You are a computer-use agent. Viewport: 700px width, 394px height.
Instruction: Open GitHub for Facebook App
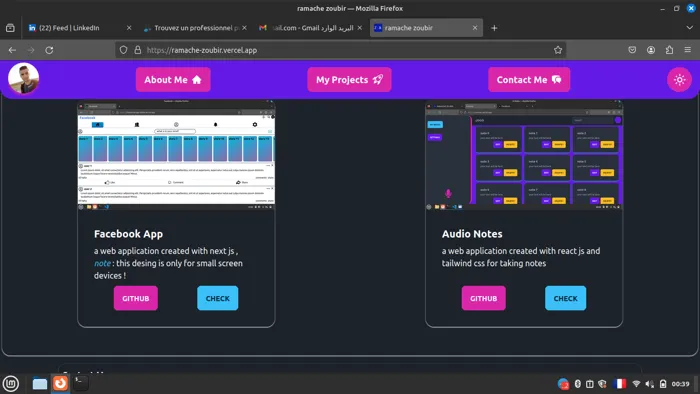click(136, 299)
